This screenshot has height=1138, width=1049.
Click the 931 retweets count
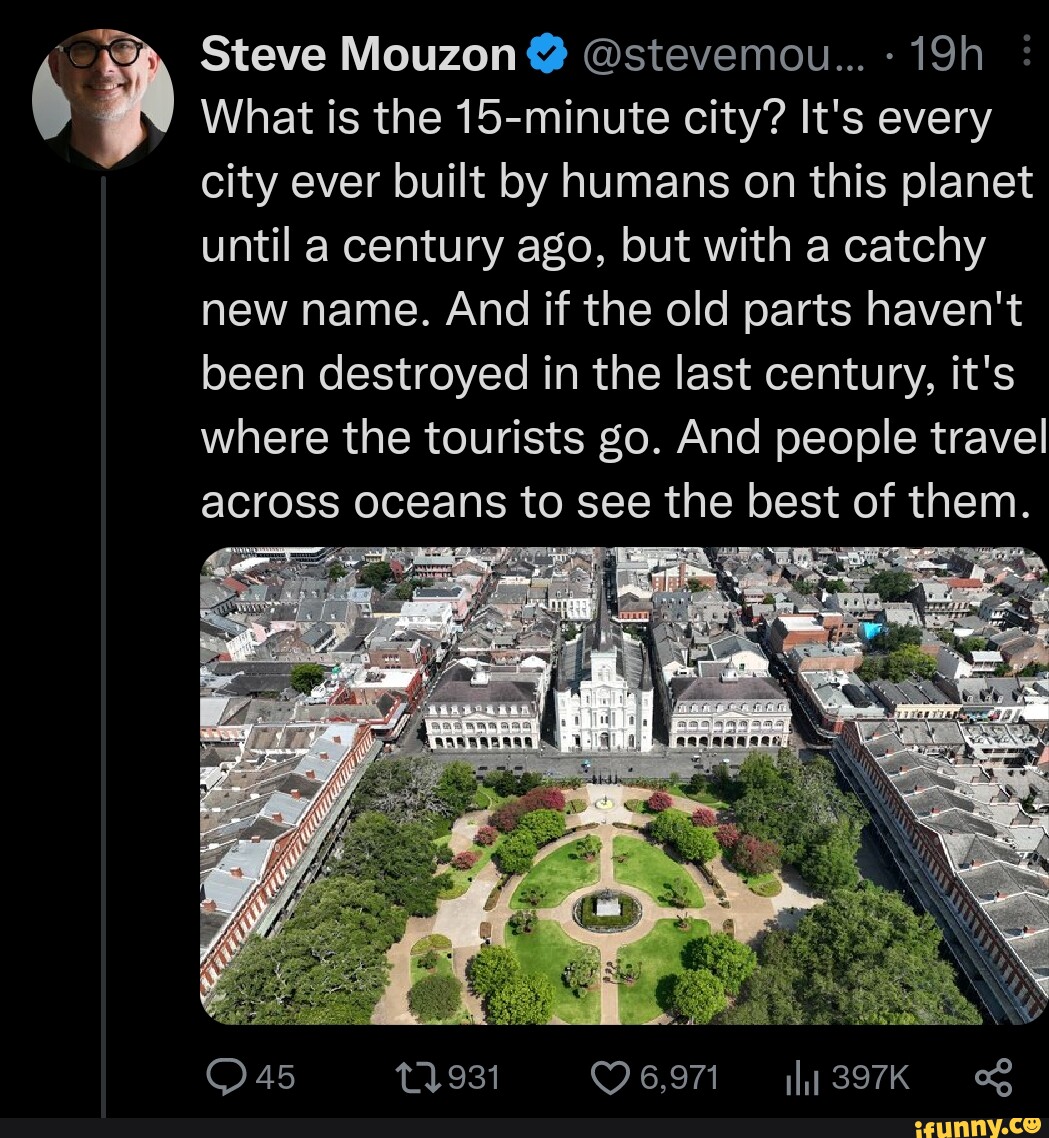tap(473, 1077)
